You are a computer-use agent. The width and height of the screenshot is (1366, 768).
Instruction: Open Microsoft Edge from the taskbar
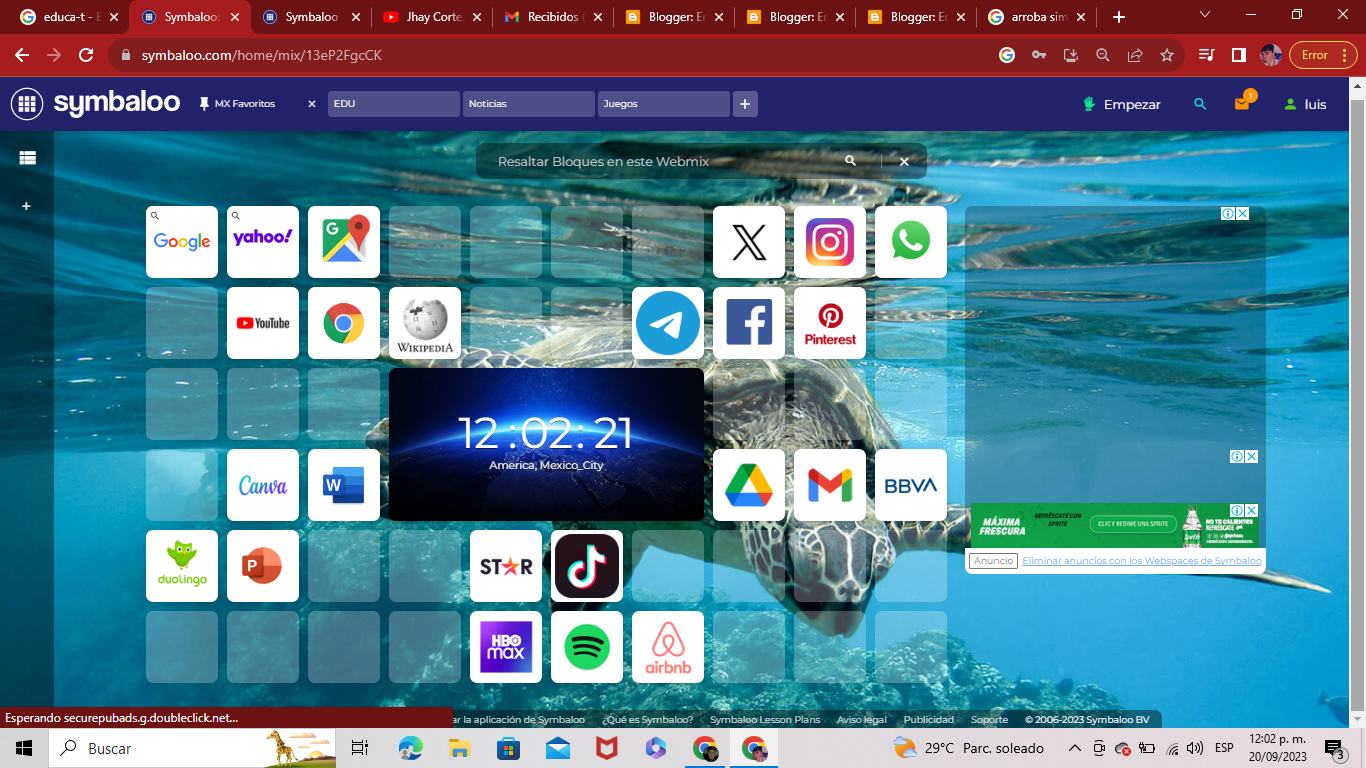pos(411,748)
